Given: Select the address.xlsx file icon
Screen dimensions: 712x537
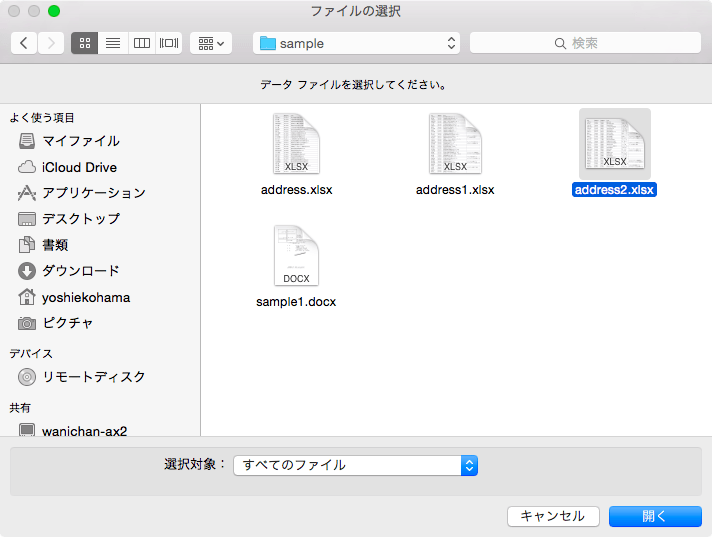Looking at the screenshot, I should point(297,144).
